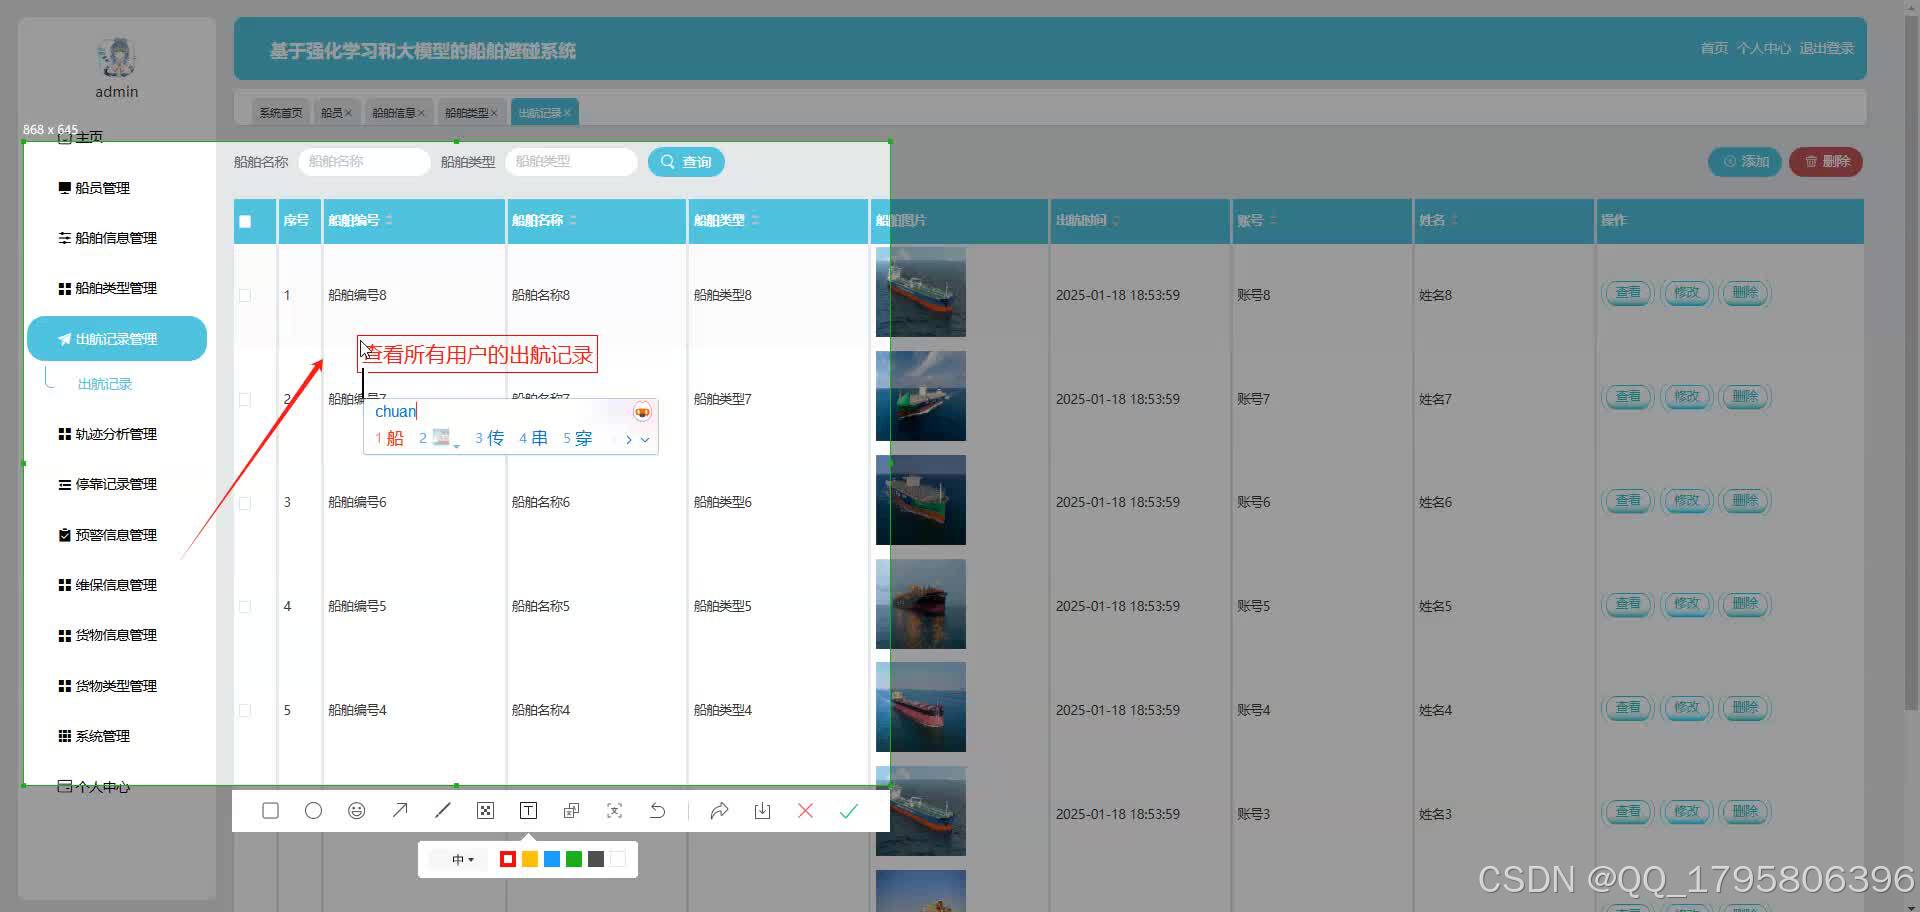Click the admin avatar image
Screen dimensions: 1920x912
(x=117, y=58)
